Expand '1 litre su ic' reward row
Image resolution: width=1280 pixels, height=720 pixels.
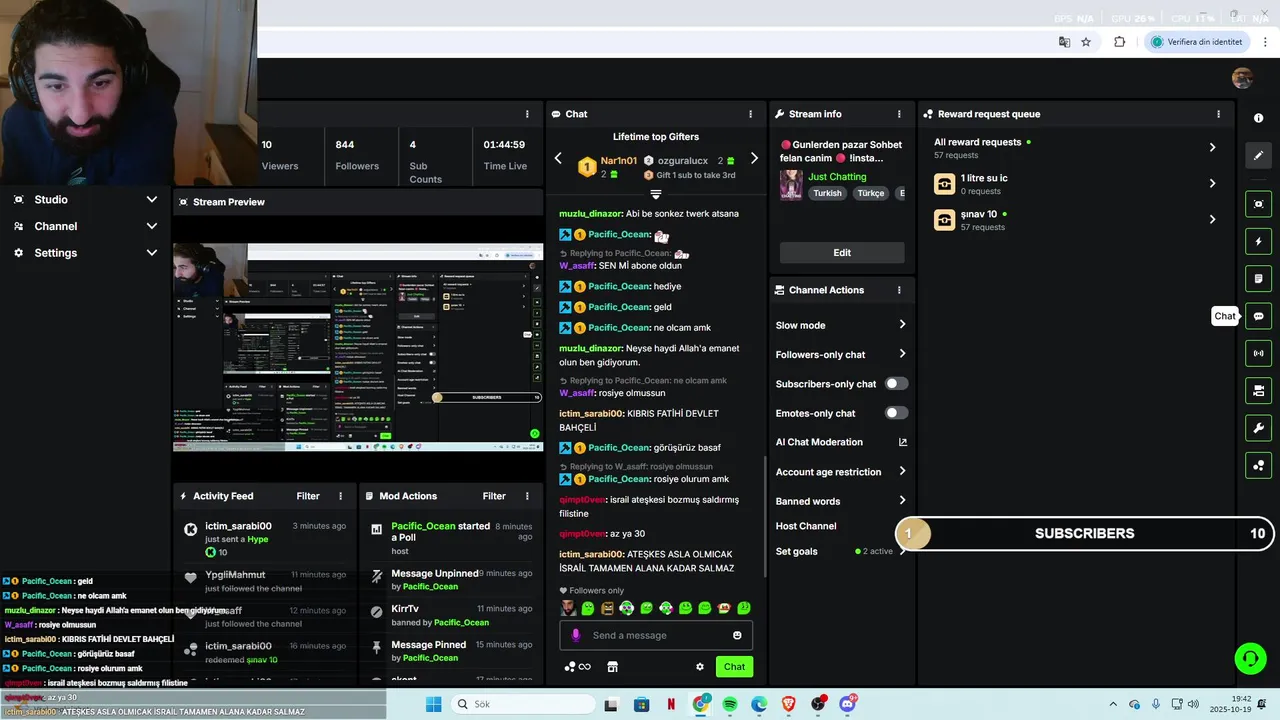(1212, 183)
